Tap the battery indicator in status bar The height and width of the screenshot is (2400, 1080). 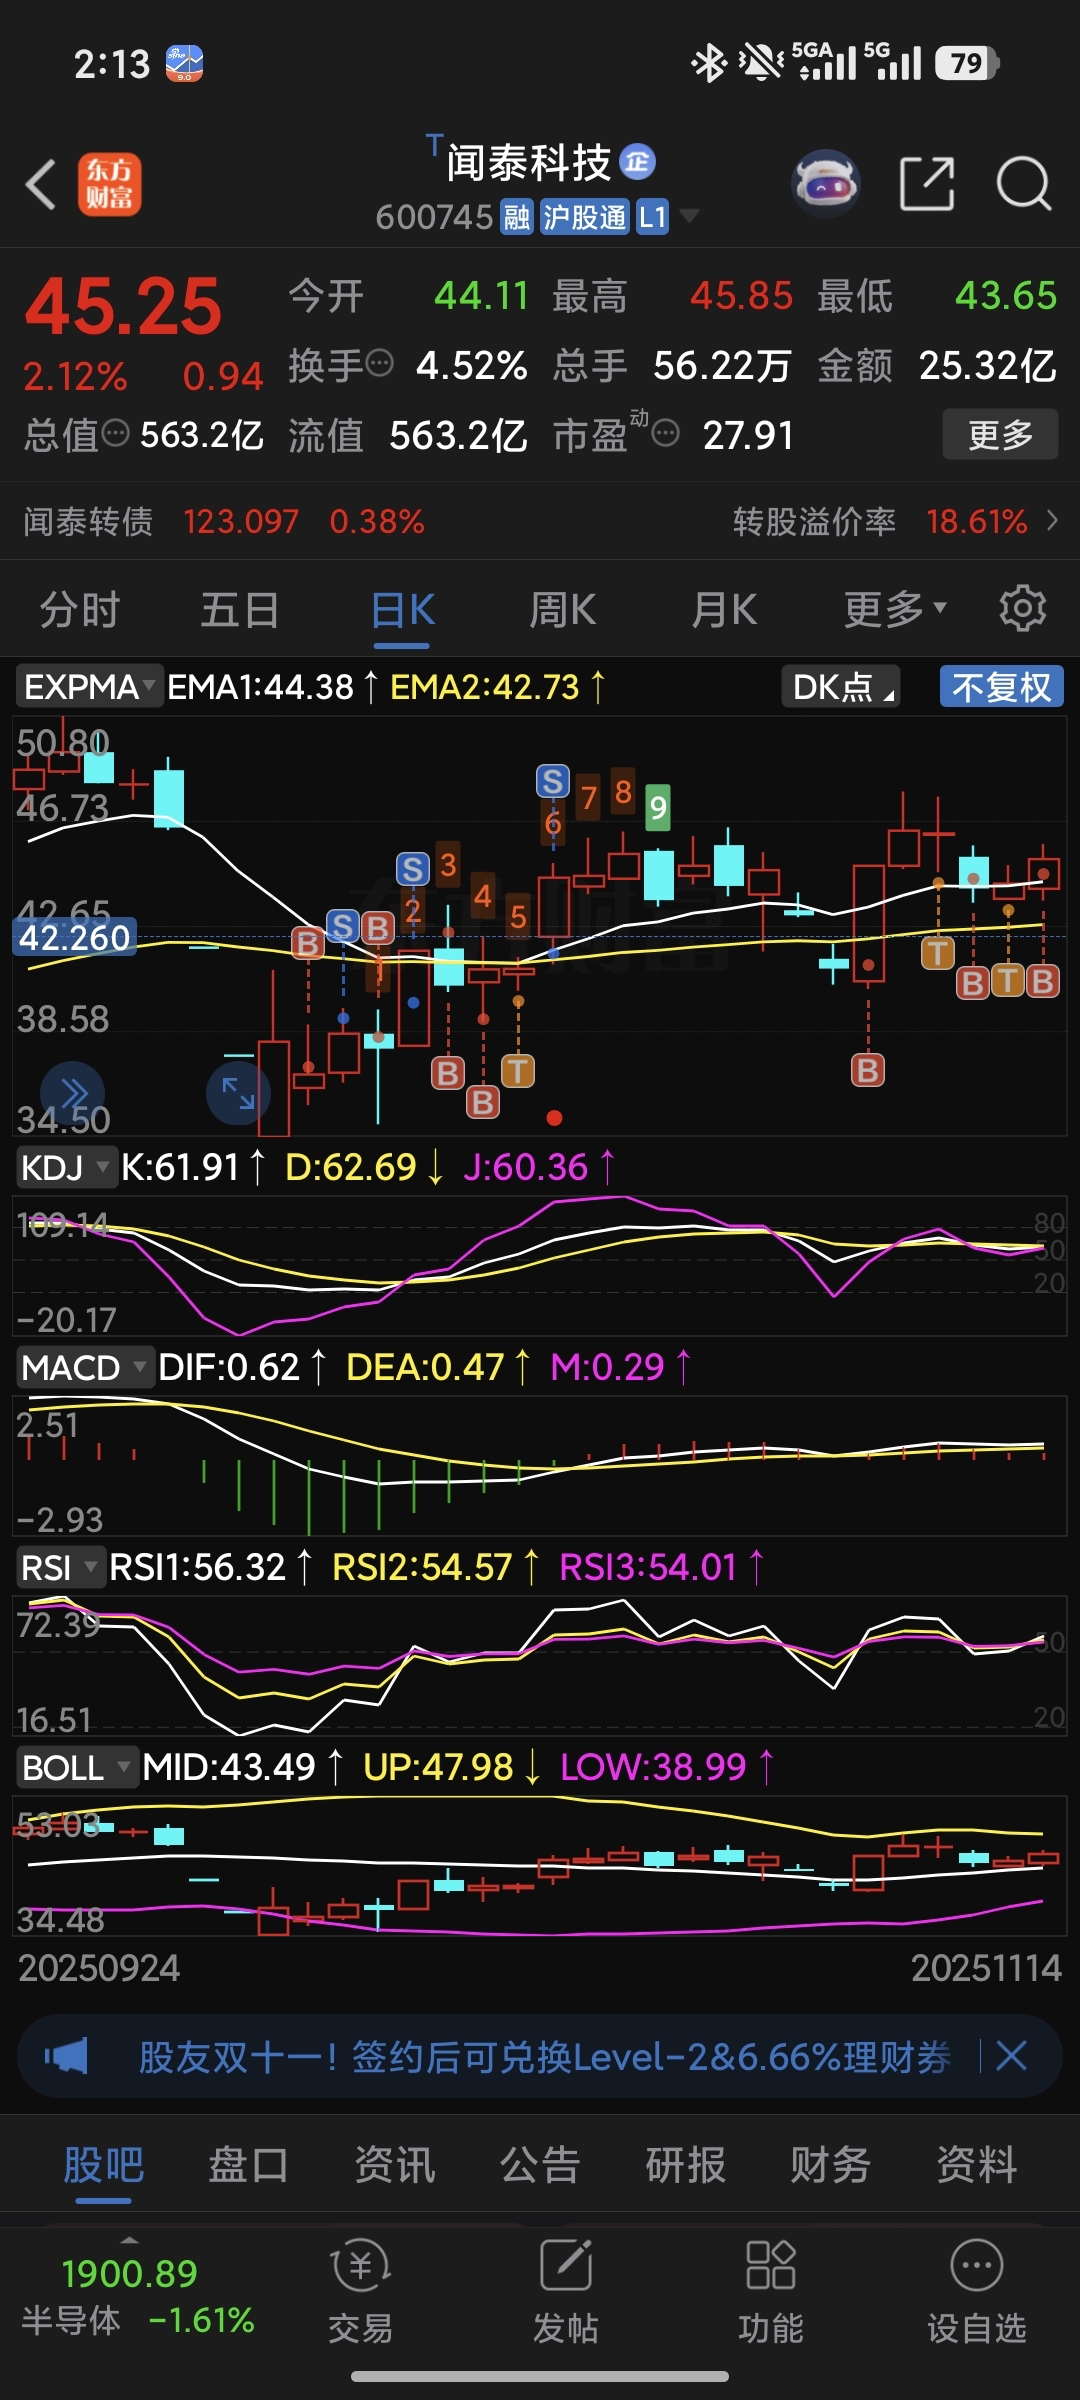coord(967,63)
